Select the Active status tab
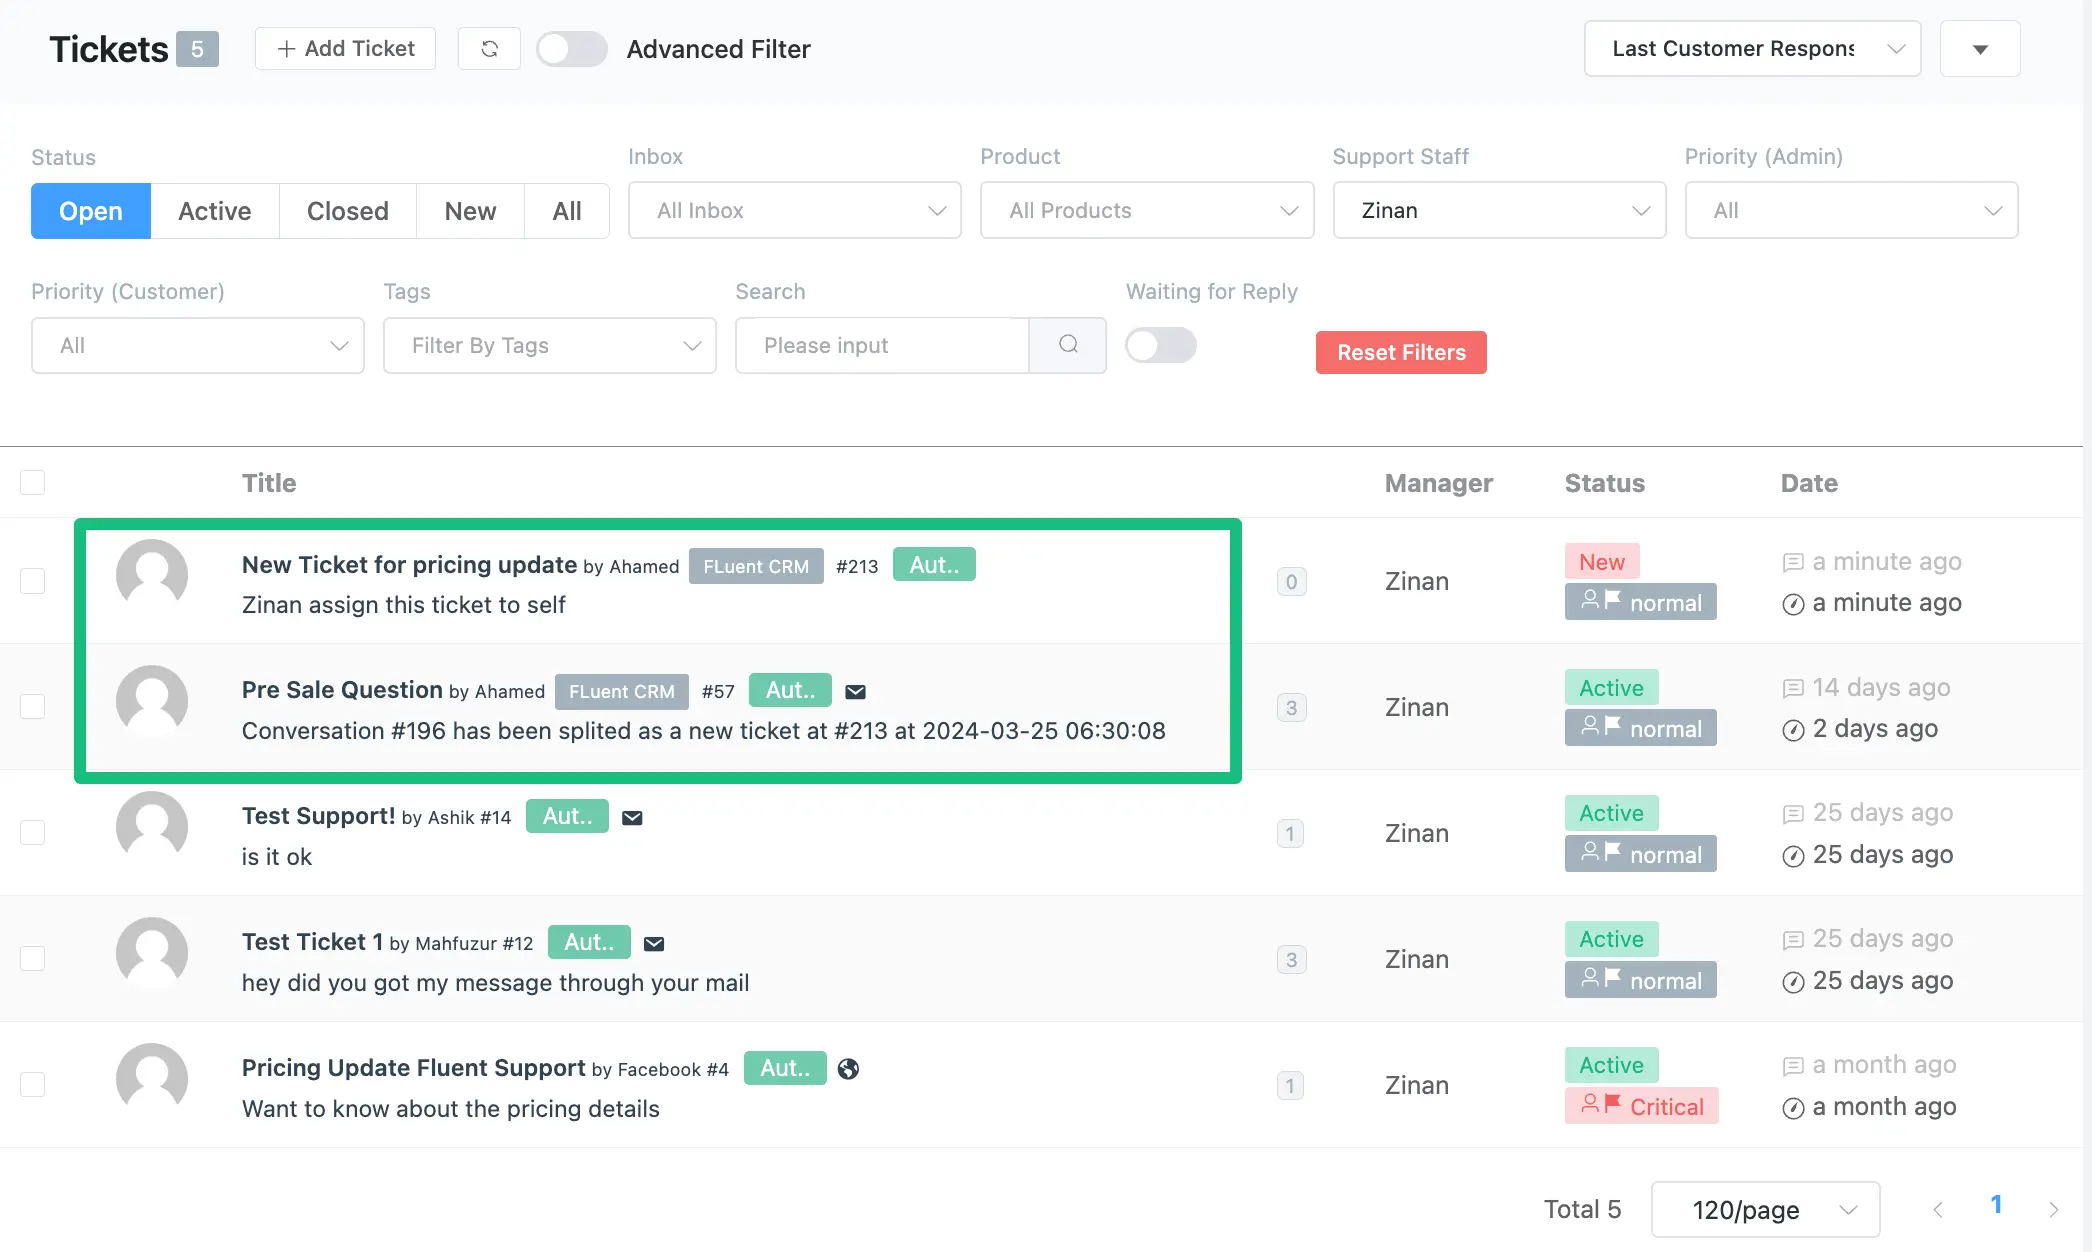The height and width of the screenshot is (1252, 2092). tap(215, 211)
